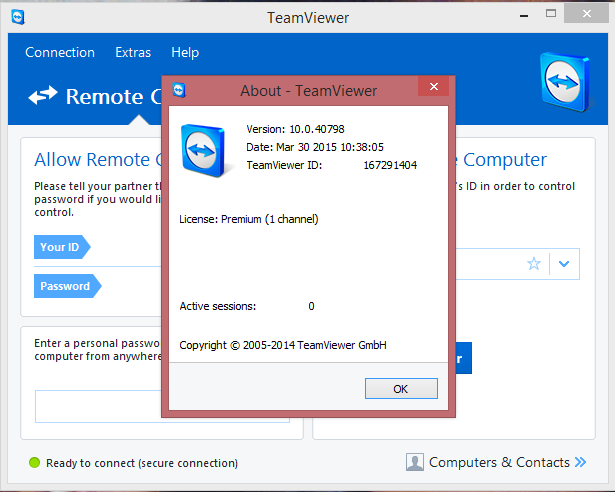The image size is (615, 492).
Task: Expand the partner ID dropdown arrow
Action: [564, 264]
